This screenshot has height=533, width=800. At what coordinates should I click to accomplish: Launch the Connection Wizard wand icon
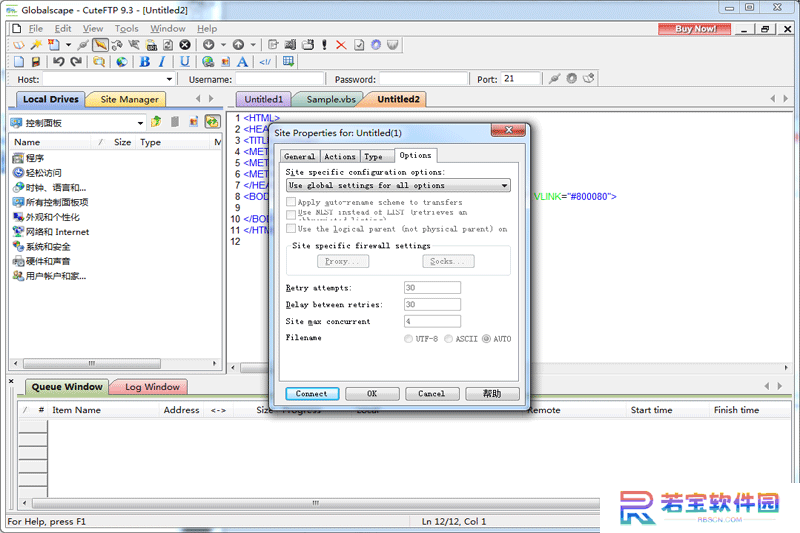pos(36,45)
